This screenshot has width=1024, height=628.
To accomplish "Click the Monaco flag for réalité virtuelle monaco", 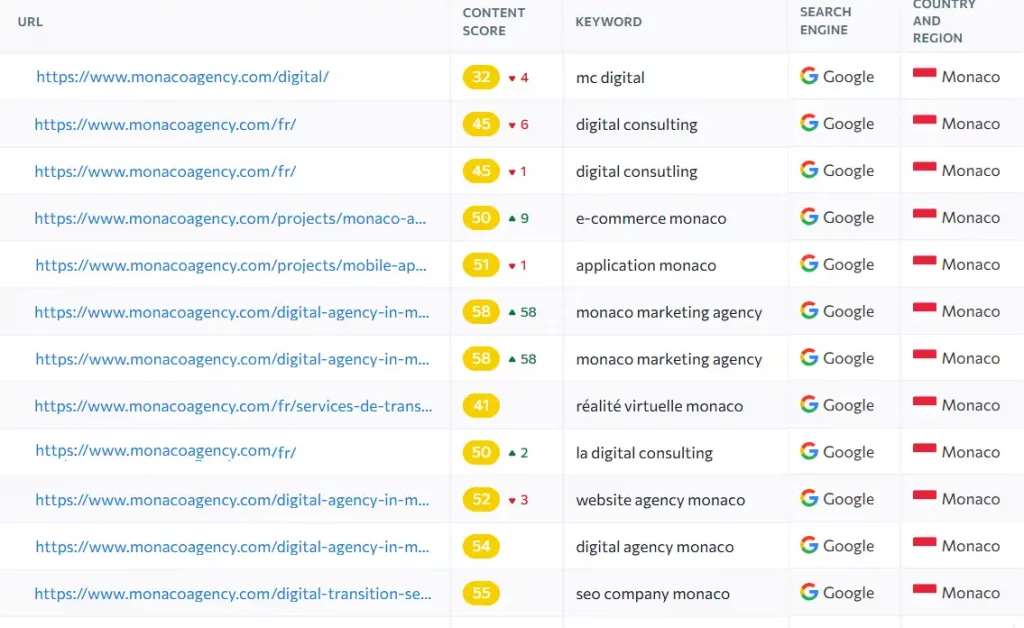I will 924,403.
